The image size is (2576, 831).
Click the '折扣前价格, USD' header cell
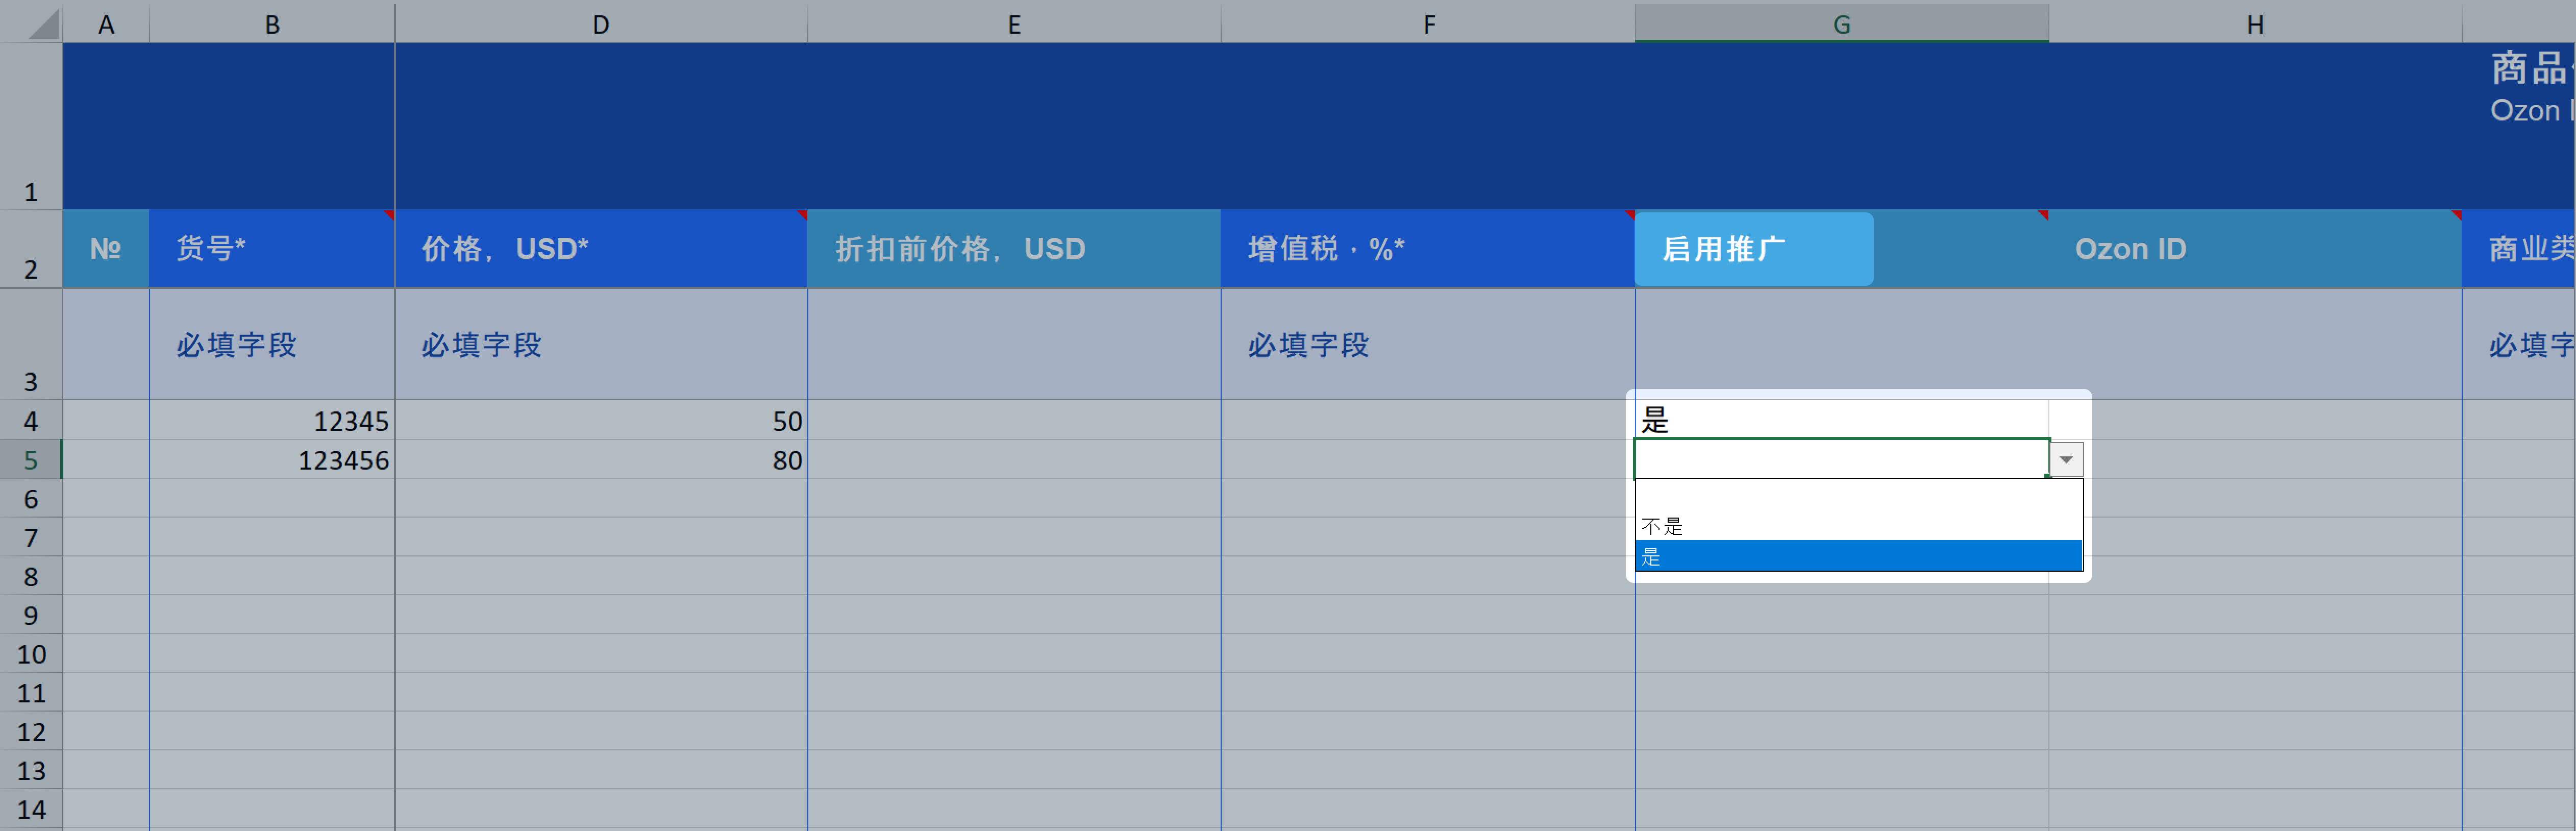click(1014, 249)
